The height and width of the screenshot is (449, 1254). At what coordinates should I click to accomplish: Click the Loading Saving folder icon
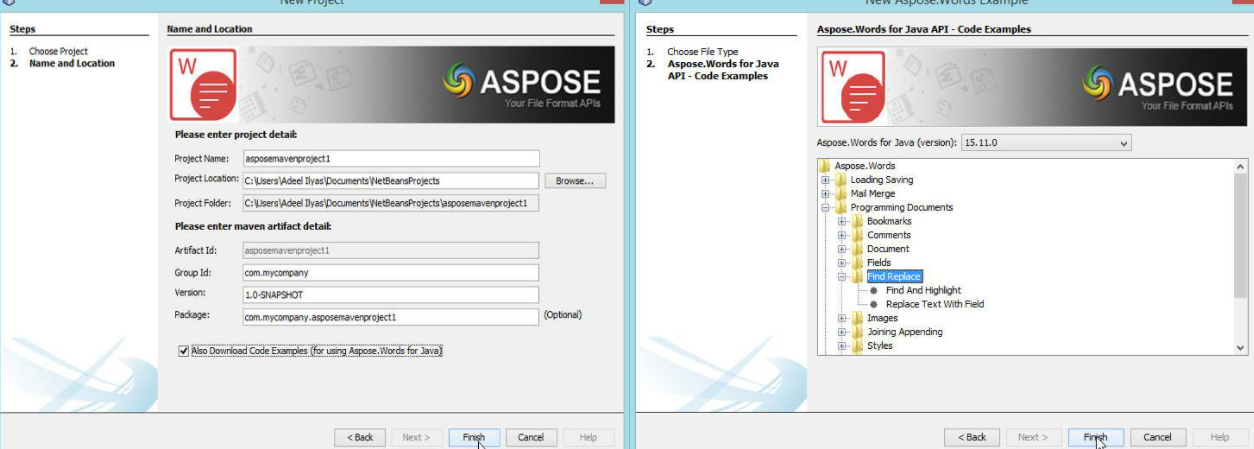tap(841, 180)
